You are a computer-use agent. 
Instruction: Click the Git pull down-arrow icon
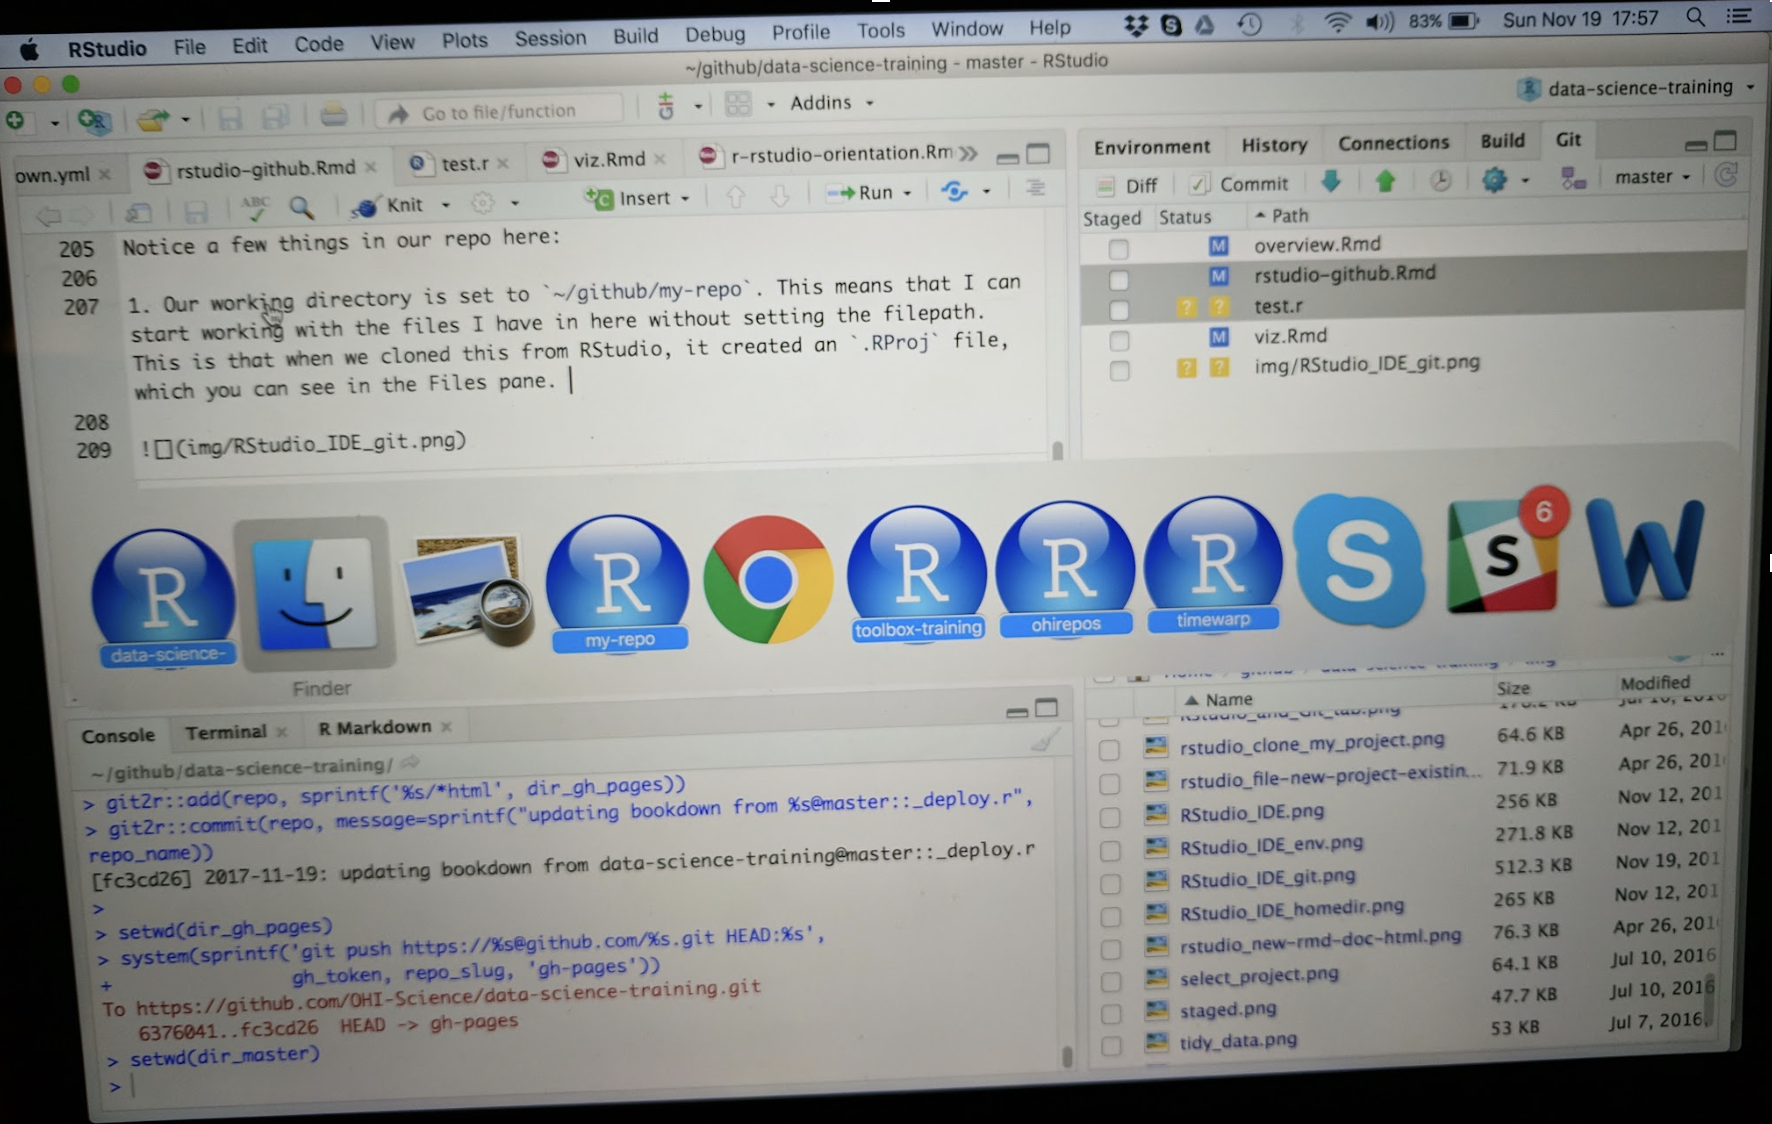click(x=1330, y=181)
